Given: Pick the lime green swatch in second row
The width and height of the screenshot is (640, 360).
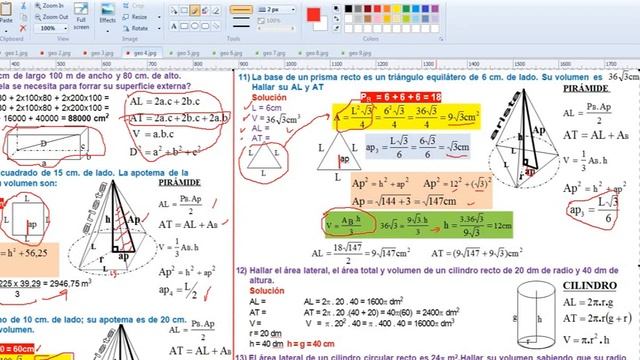Looking at the screenshot, I should (x=406, y=19).
